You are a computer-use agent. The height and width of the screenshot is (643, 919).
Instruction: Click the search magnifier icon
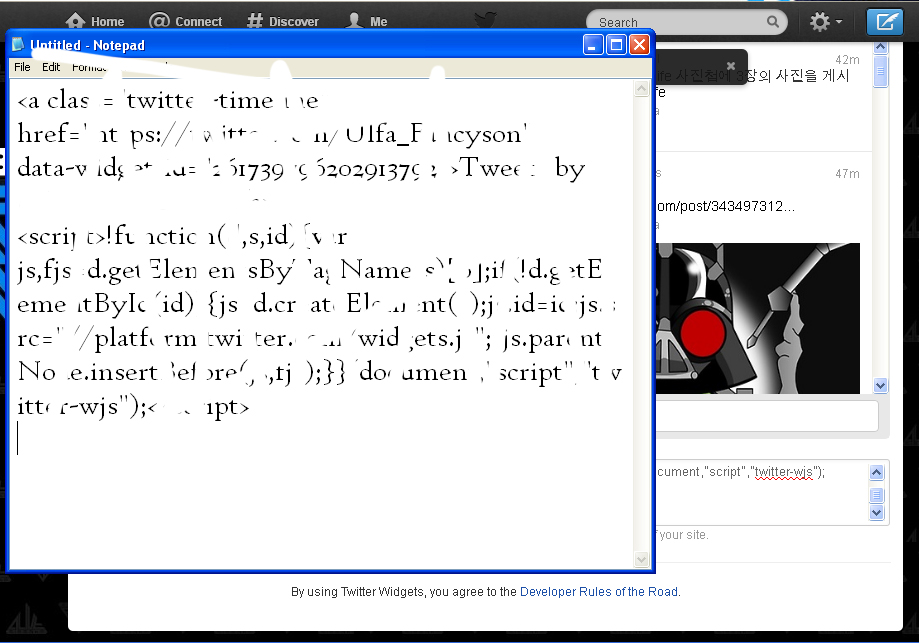pos(773,22)
